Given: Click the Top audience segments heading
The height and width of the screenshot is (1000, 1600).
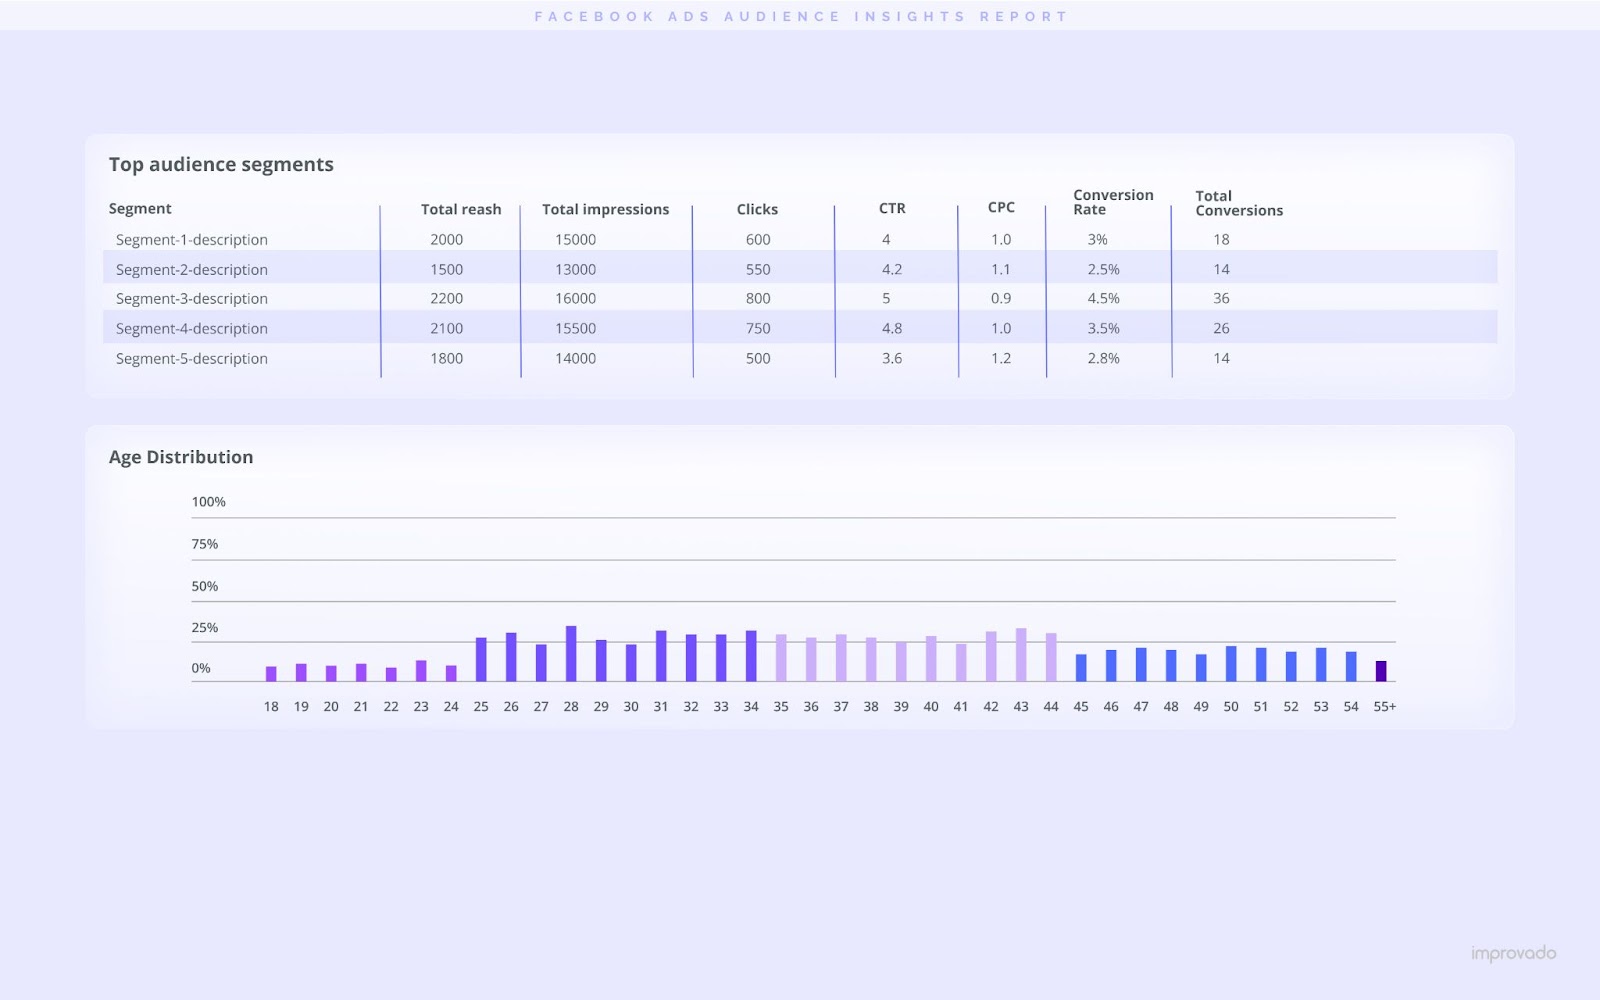Looking at the screenshot, I should click(222, 164).
